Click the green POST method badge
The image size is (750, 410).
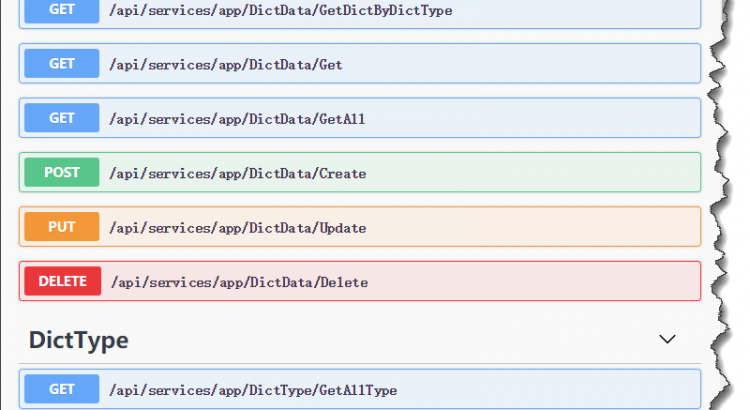61,173
